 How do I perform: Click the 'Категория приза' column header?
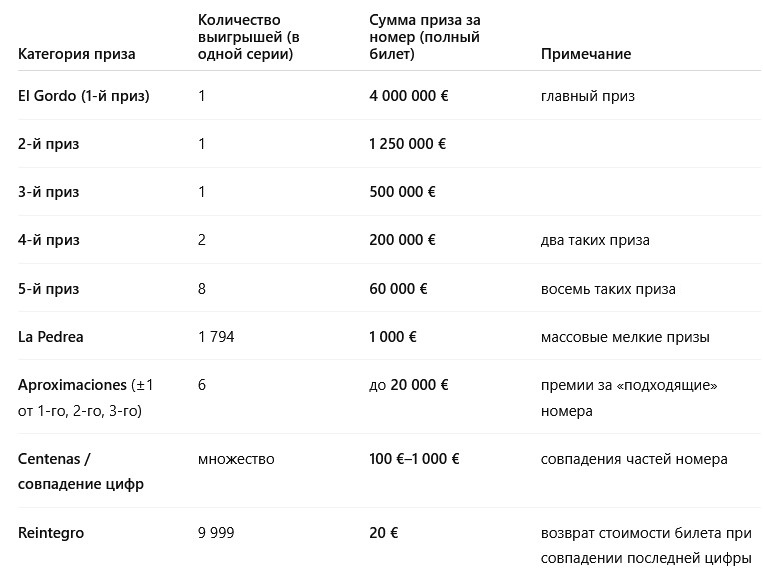[76, 54]
